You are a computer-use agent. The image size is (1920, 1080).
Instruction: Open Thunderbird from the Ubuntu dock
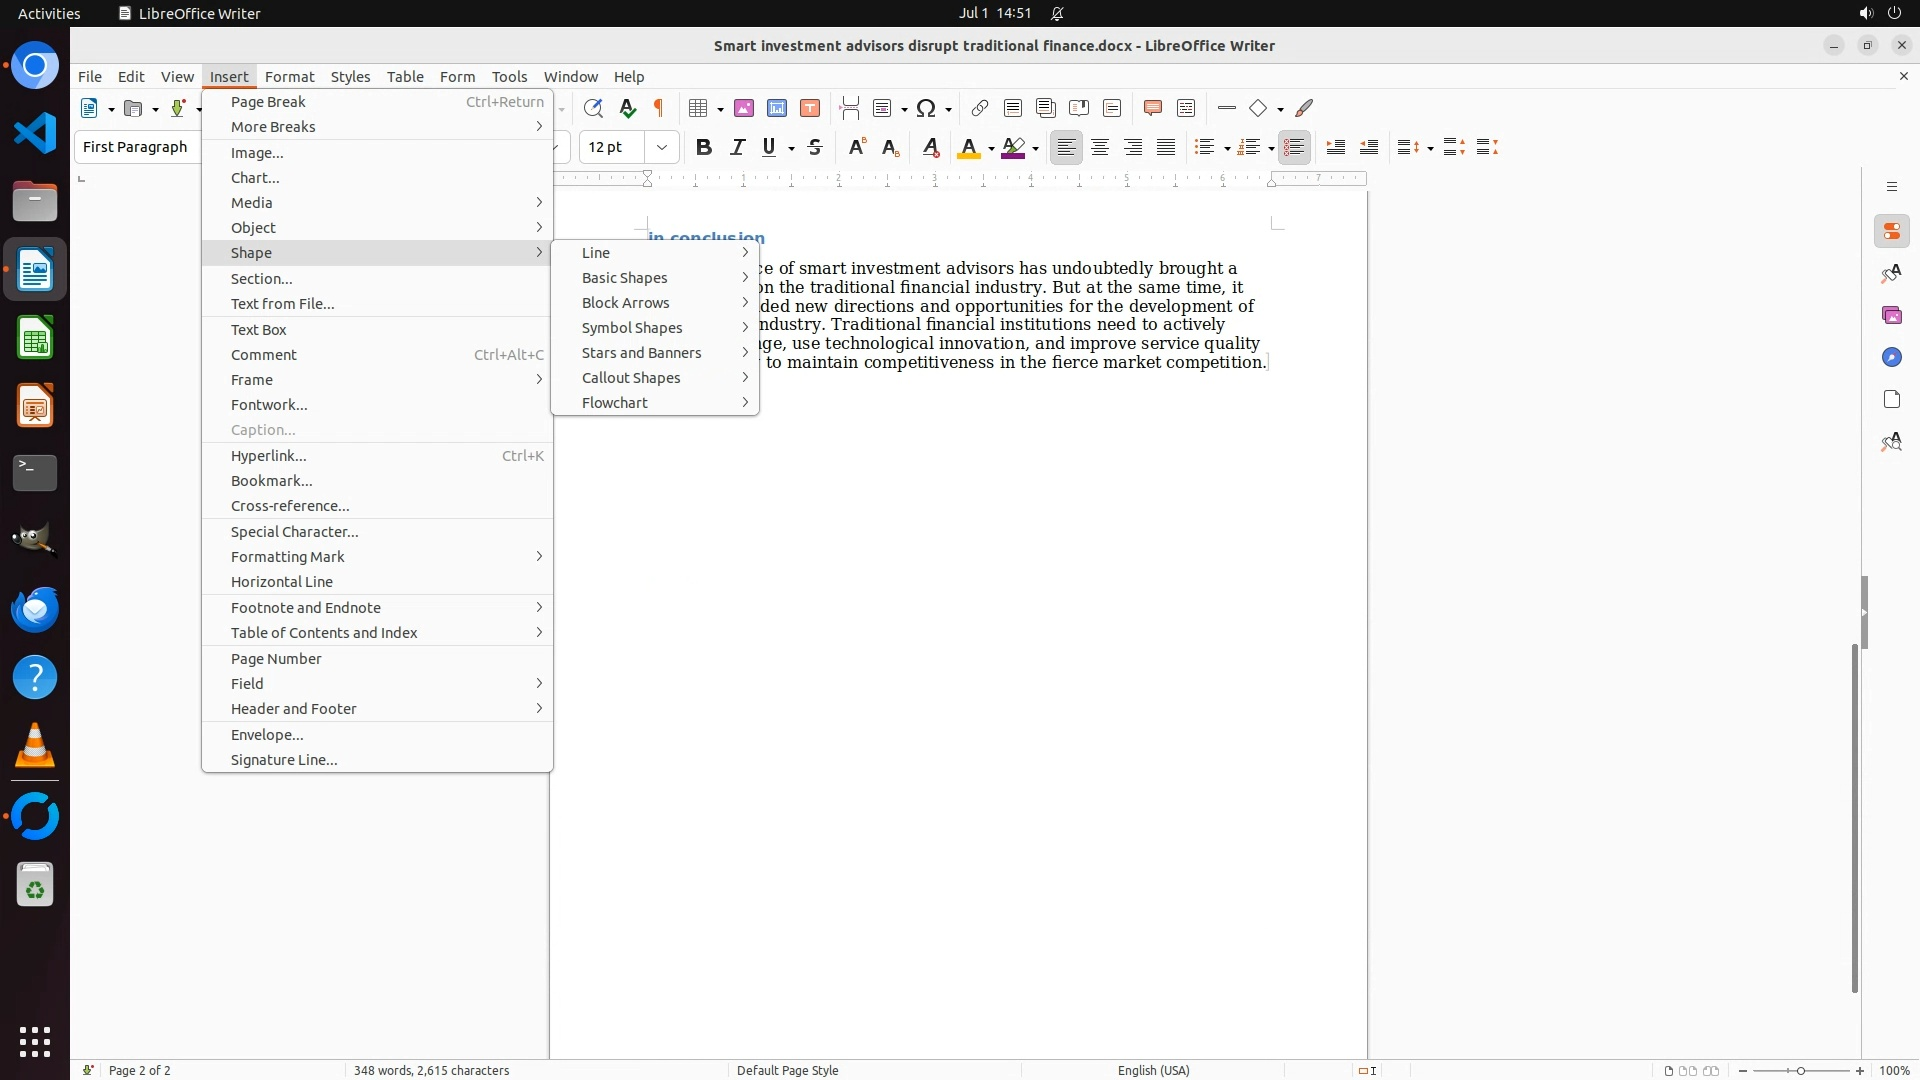35,609
